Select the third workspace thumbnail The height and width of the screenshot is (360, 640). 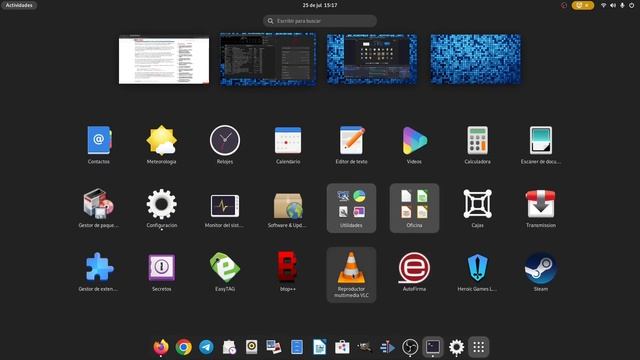click(372, 60)
